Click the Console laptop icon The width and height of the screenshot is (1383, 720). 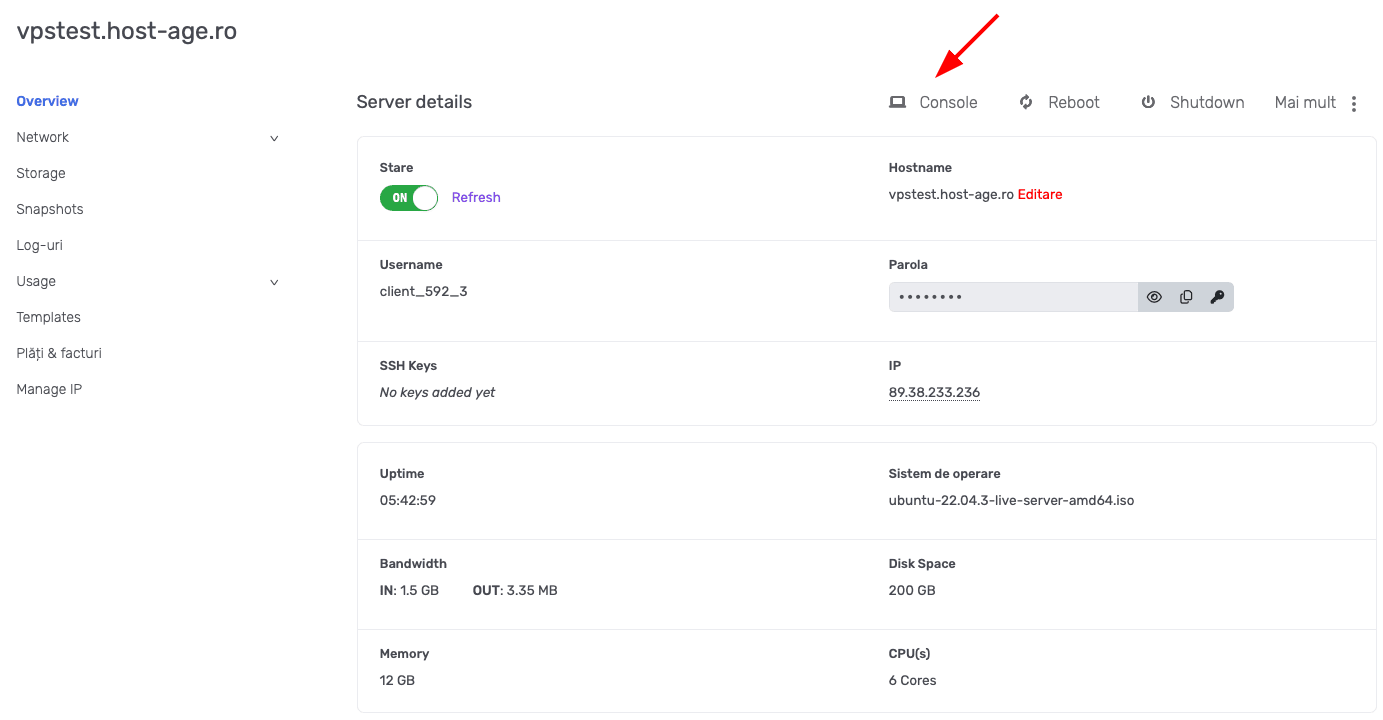tap(897, 102)
